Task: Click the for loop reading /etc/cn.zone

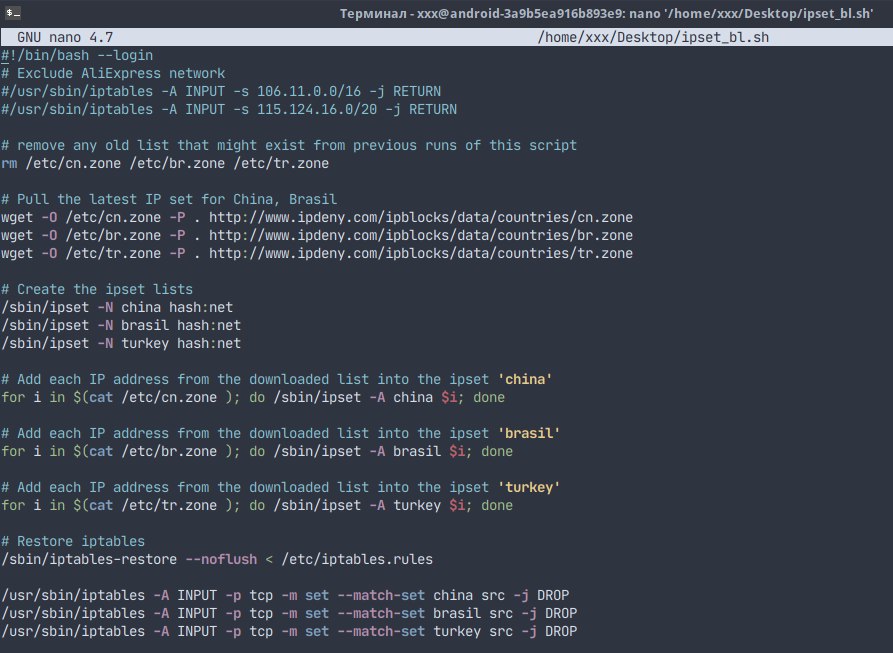Action: (253, 397)
